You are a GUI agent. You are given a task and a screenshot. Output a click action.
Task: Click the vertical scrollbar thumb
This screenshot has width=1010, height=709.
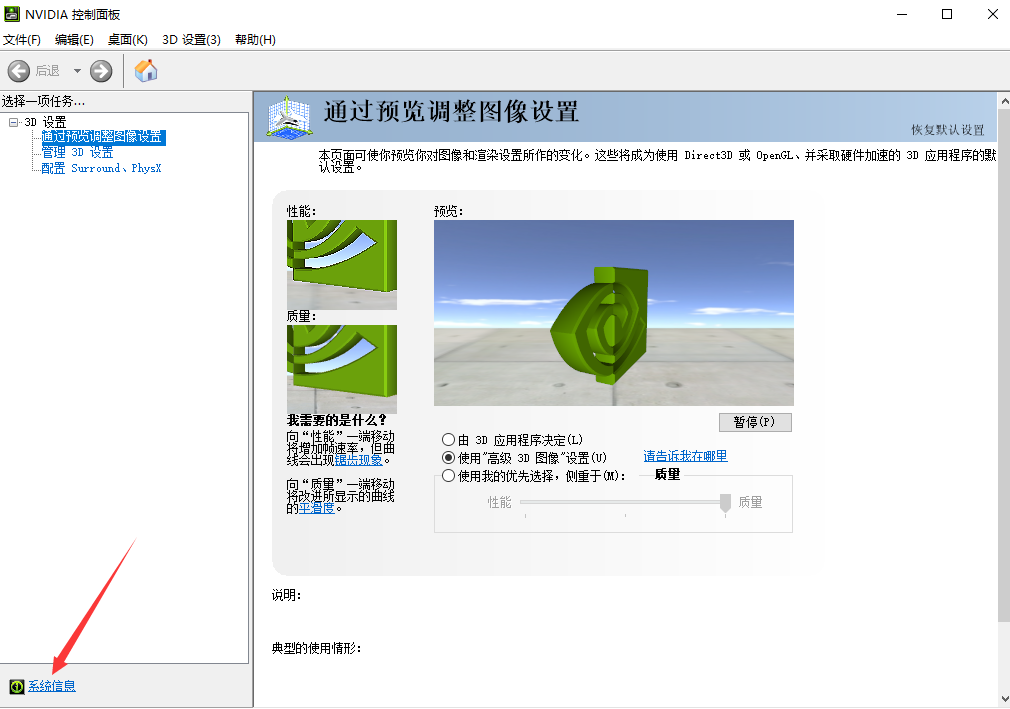1004,365
